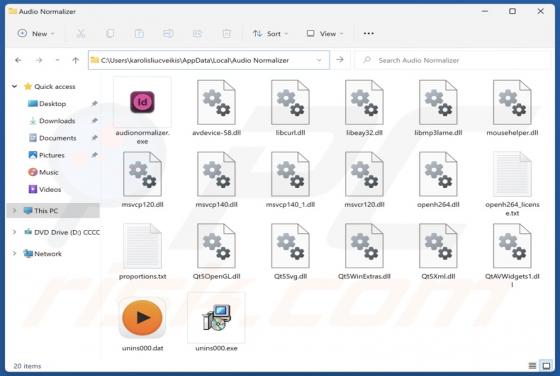Open the See more ellipsis menu
560x376 pixels.
(x=368, y=34)
